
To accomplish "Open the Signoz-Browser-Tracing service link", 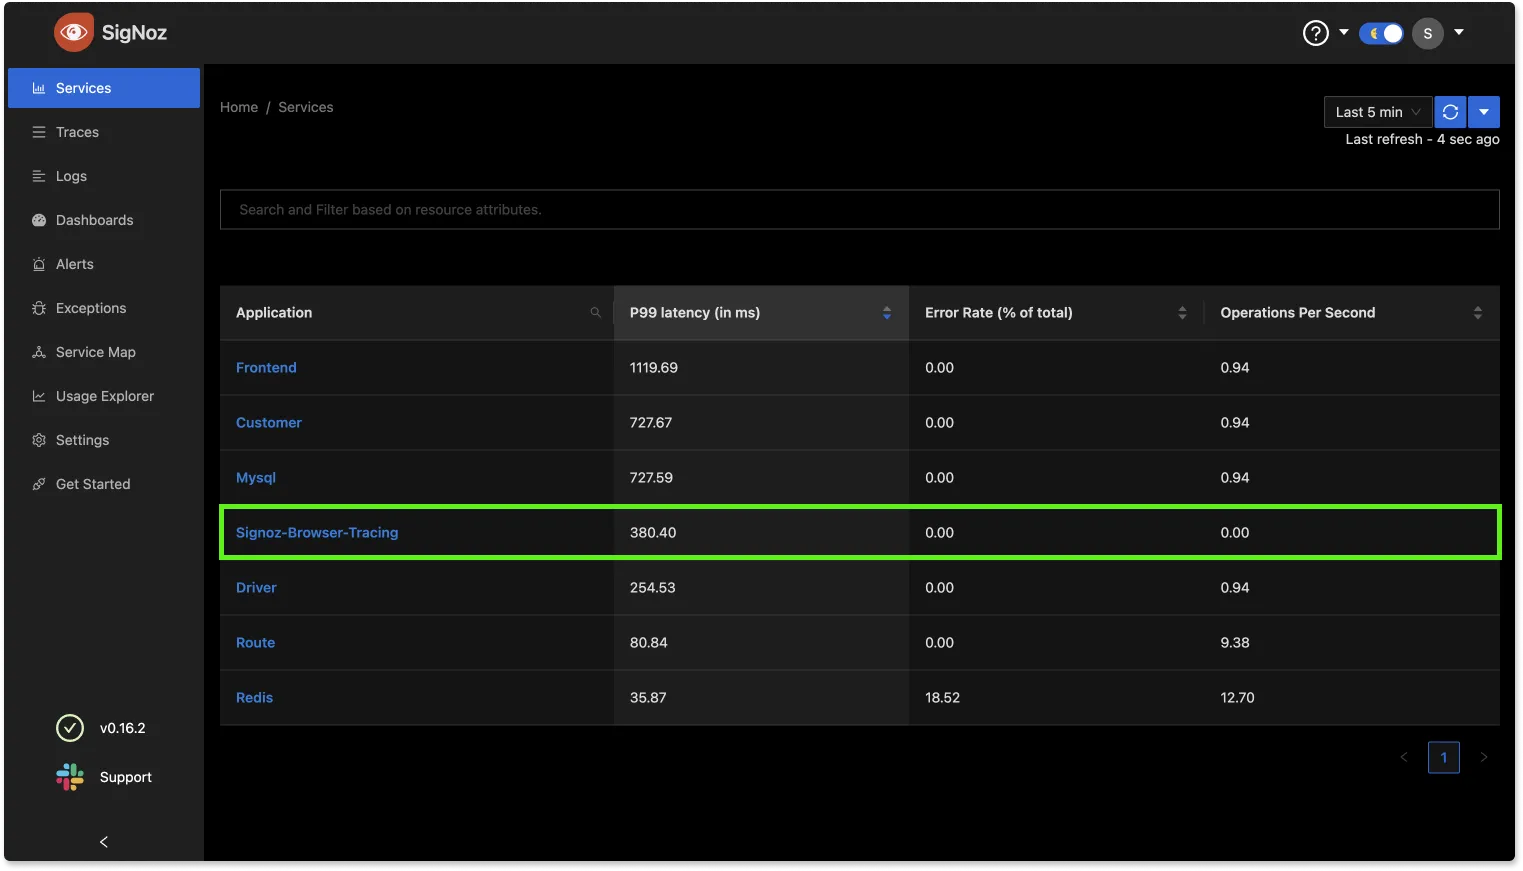I will click(317, 533).
